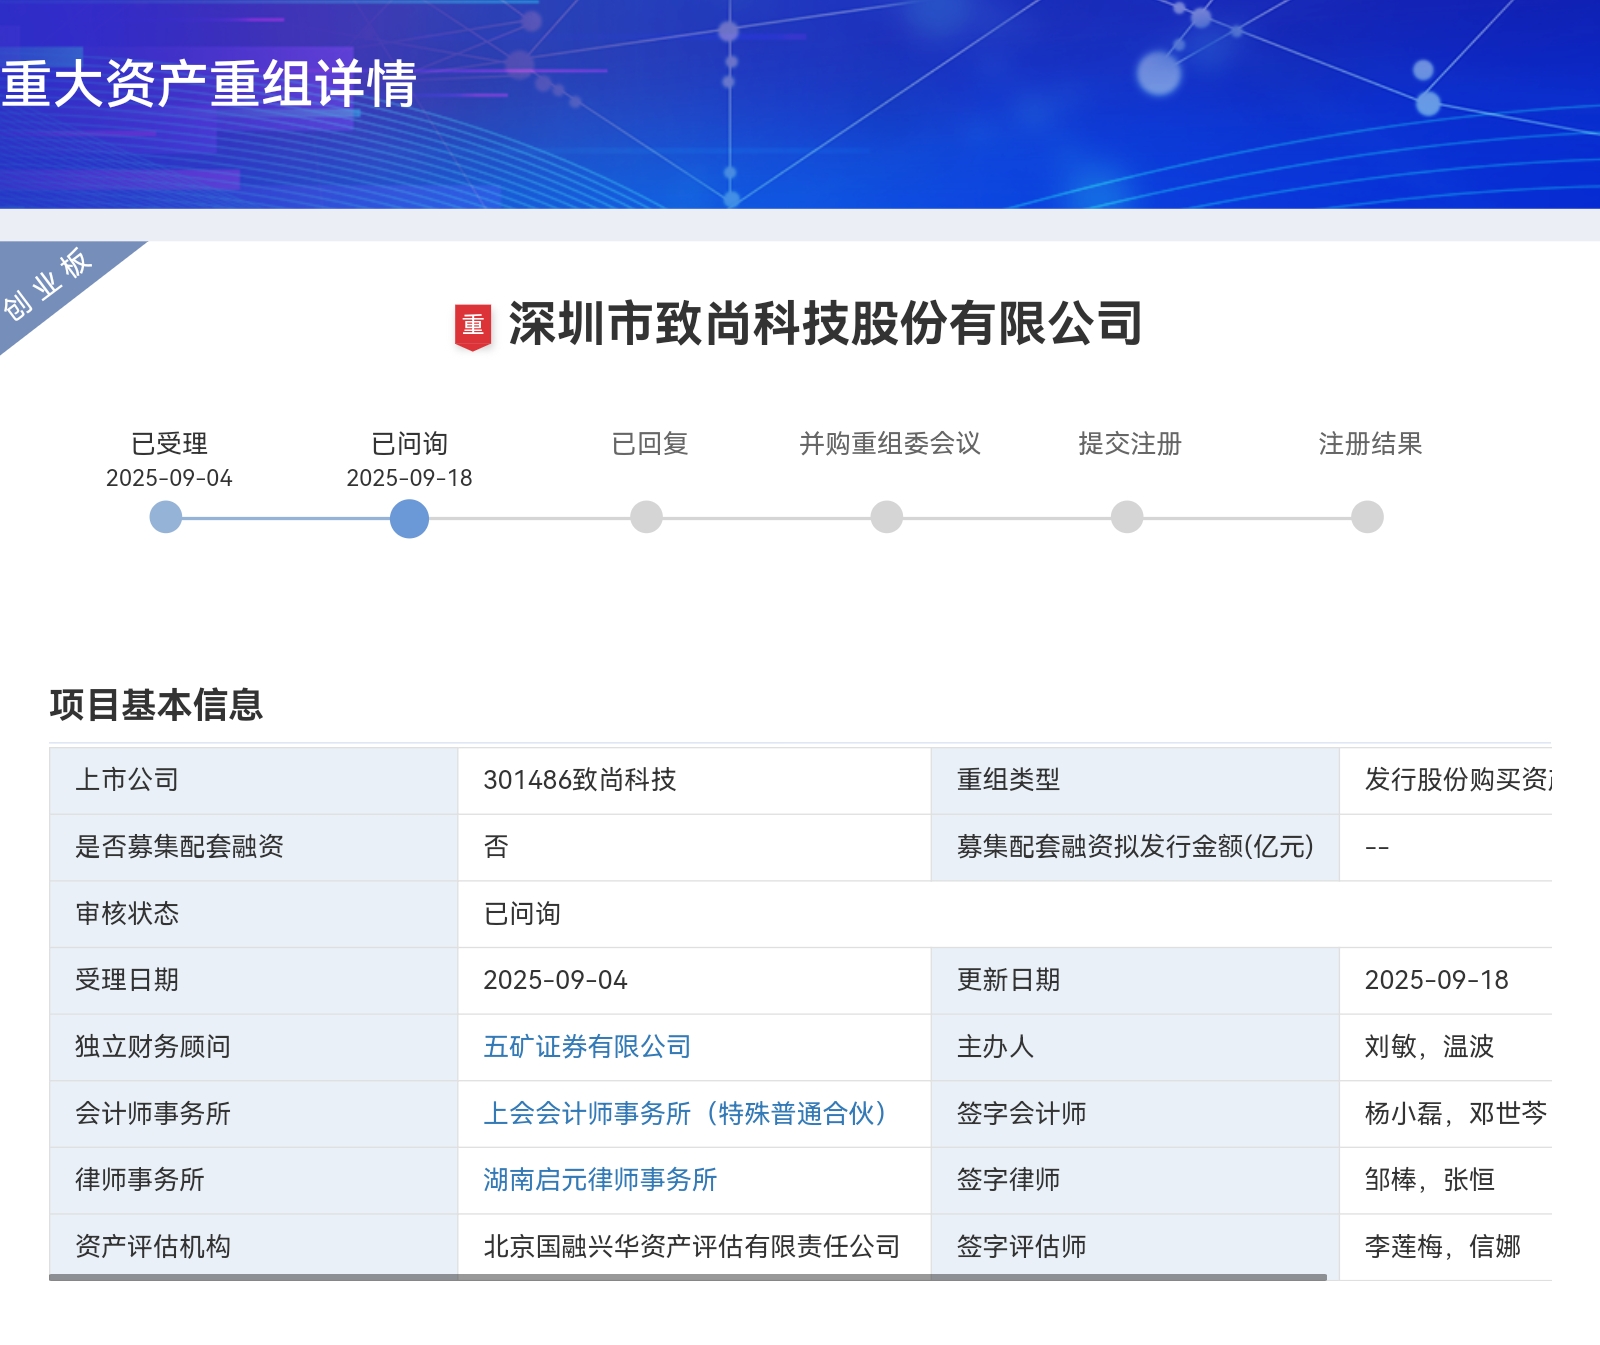Click the 项目基本信息 section heading
This screenshot has height=1345, width=1600.
(156, 705)
